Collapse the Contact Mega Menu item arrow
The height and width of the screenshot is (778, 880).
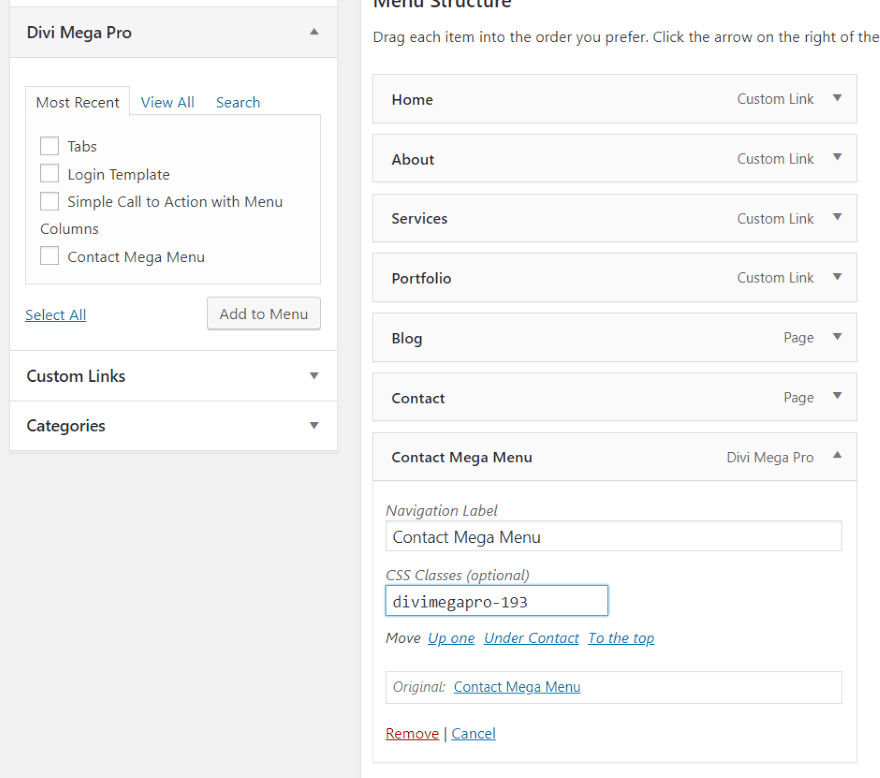(x=837, y=455)
